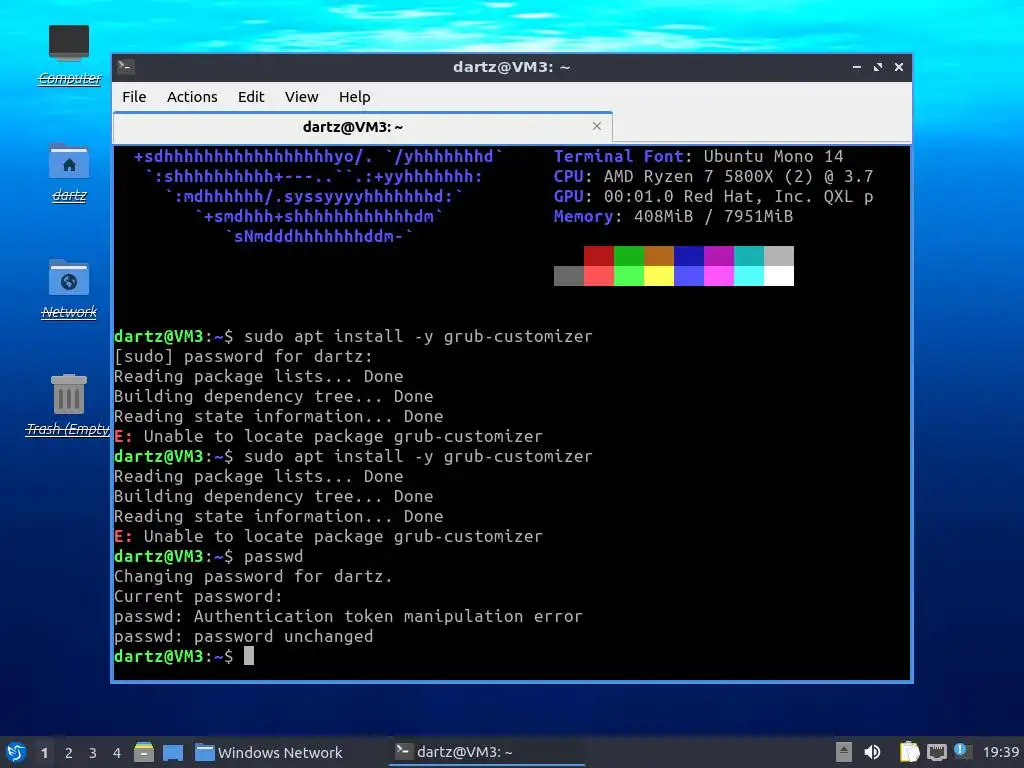The width and height of the screenshot is (1024, 768).
Task: Minimize the terminal window
Action: point(856,67)
